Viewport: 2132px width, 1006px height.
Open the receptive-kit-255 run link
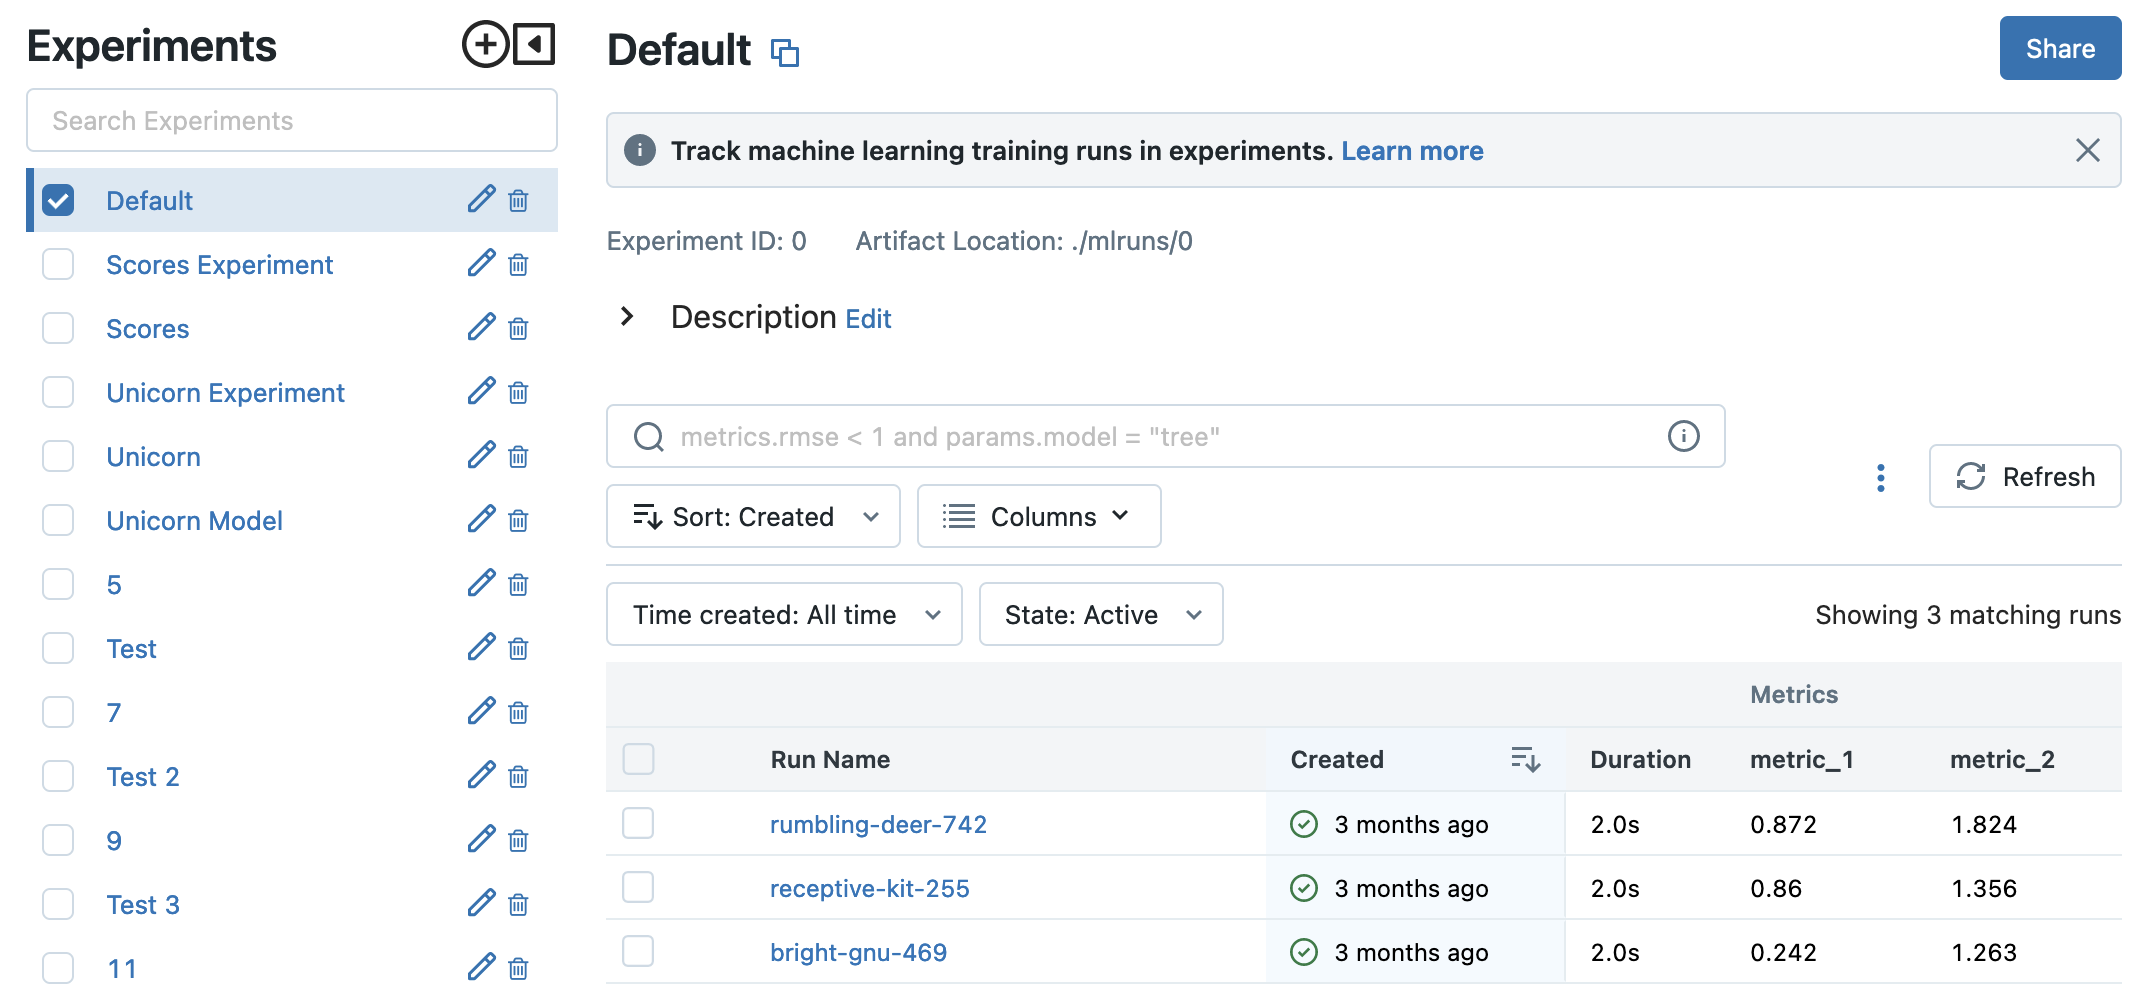coord(869,889)
